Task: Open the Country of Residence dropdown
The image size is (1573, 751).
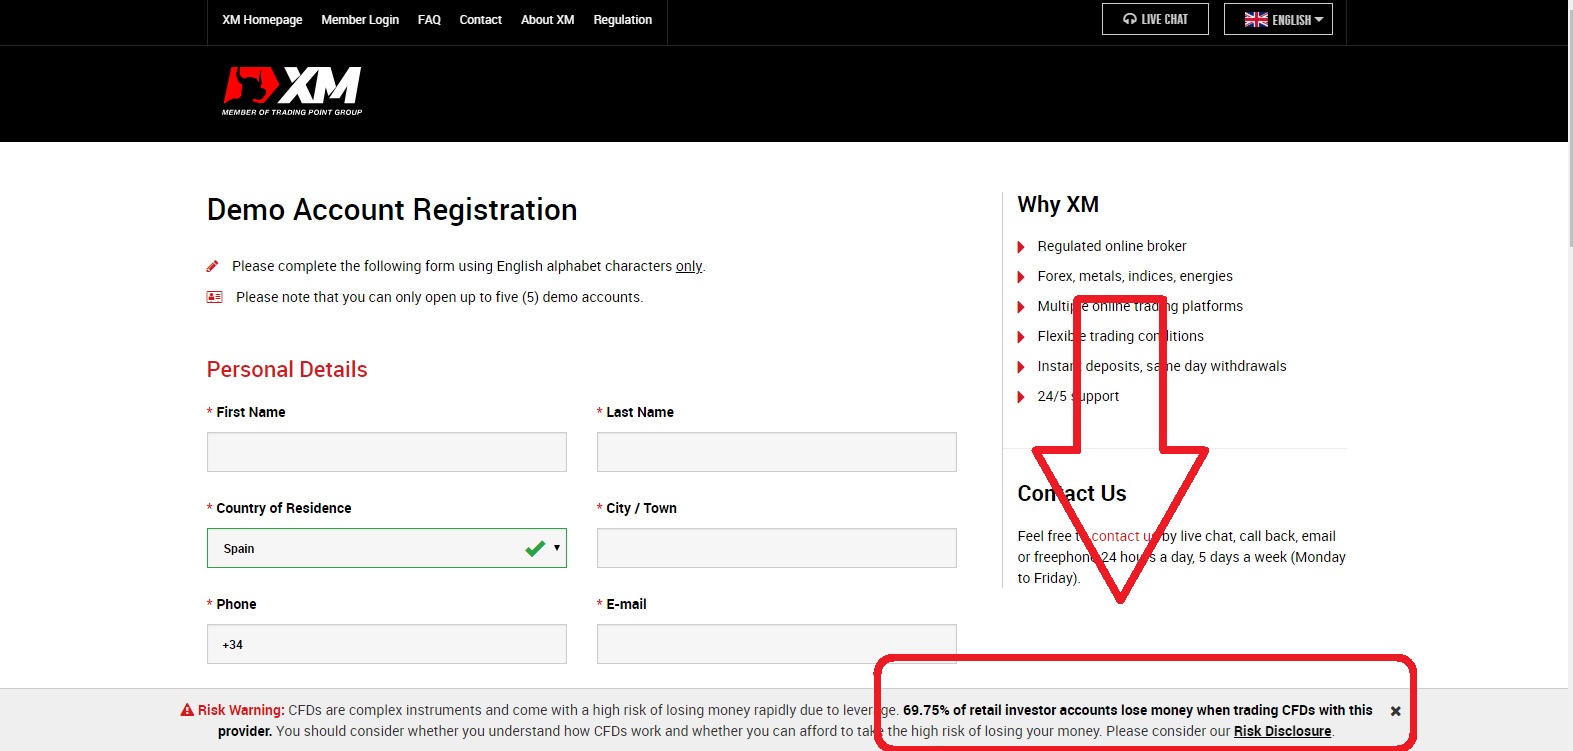Action: pyautogui.click(x=387, y=548)
